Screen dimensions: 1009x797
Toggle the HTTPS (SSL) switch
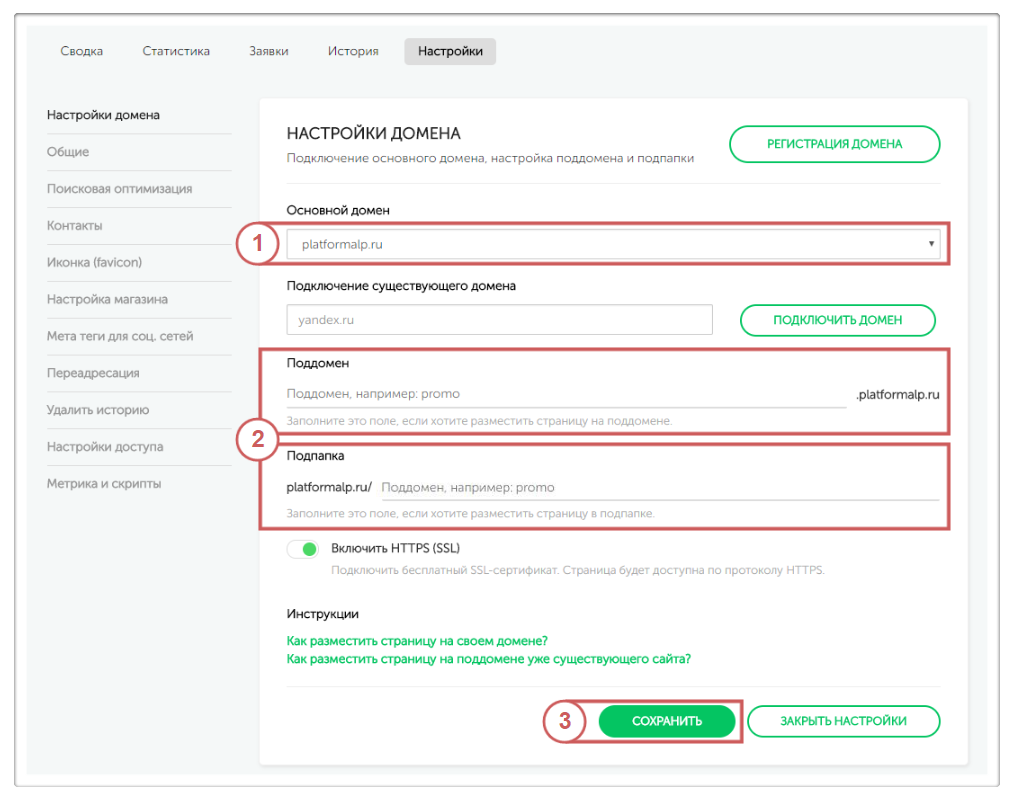[302, 549]
